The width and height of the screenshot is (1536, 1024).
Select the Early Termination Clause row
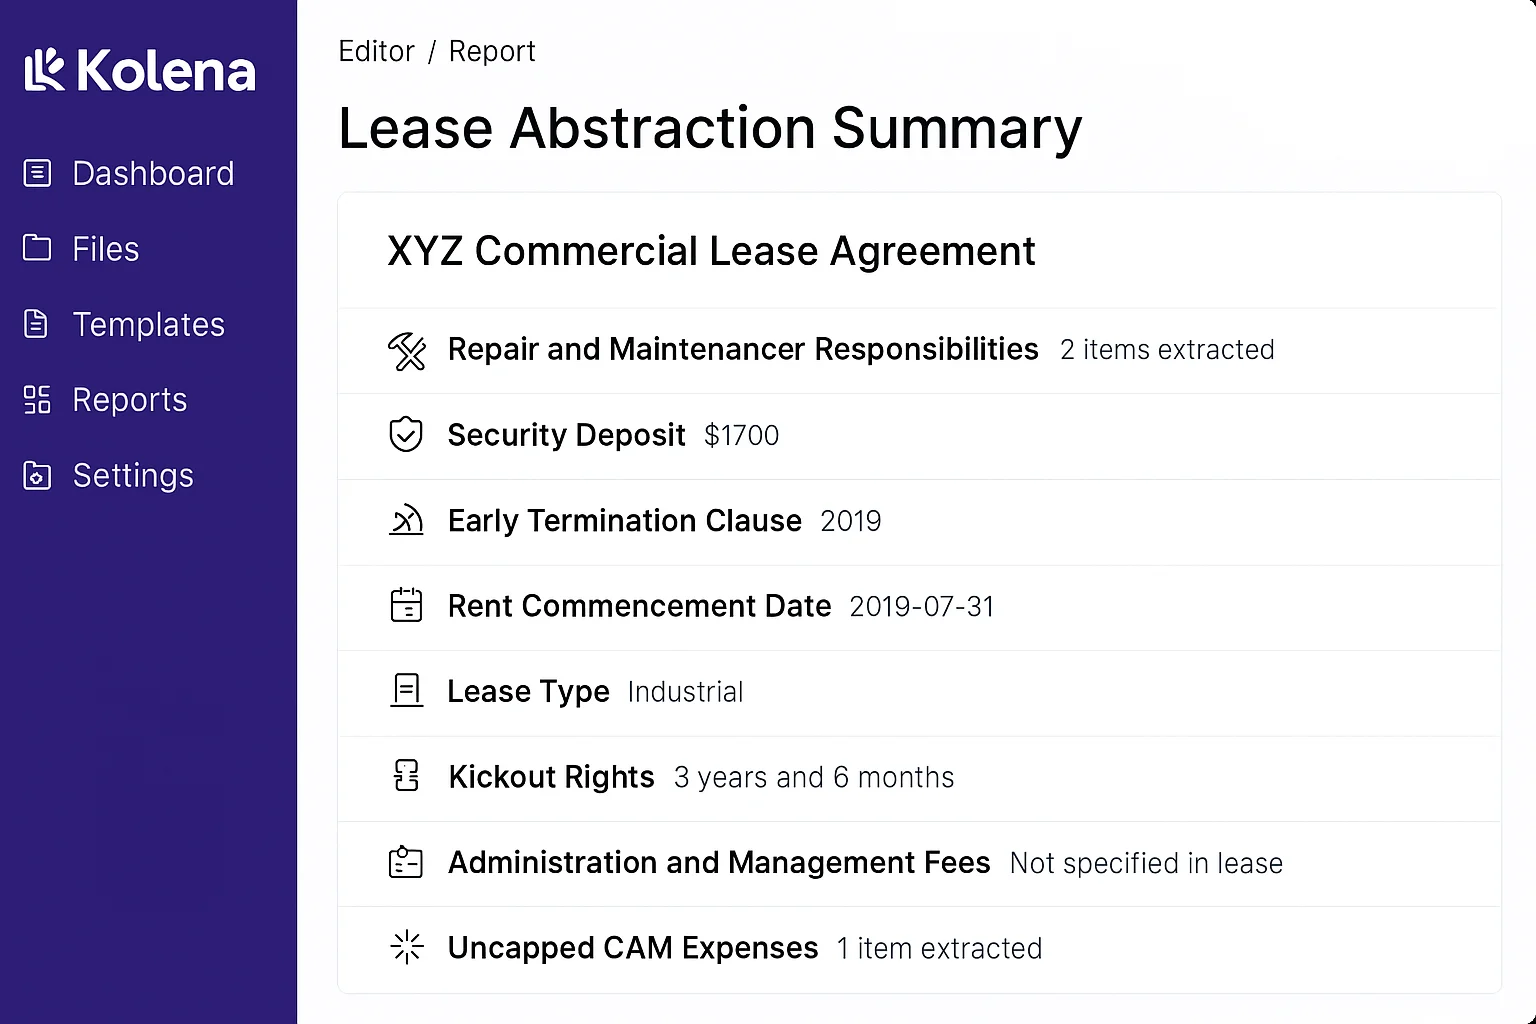coord(624,521)
